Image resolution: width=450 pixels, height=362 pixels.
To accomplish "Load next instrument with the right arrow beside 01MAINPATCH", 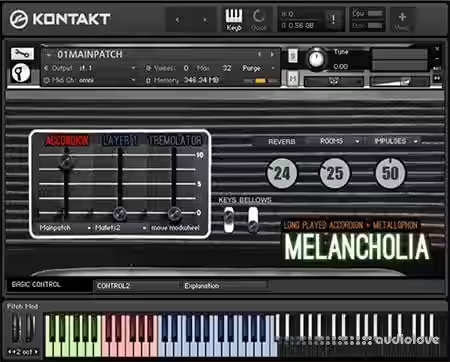I will pyautogui.click(x=272, y=54).
